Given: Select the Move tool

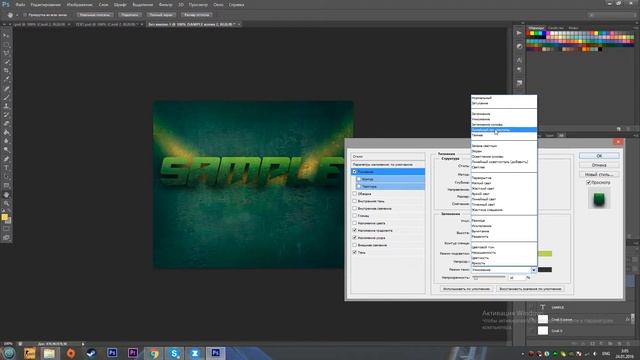Looking at the screenshot, I should tap(6, 36).
